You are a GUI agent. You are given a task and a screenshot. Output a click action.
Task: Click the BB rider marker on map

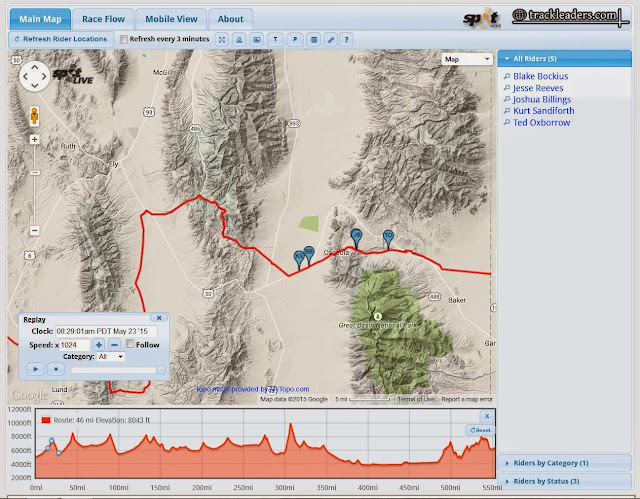pos(309,255)
